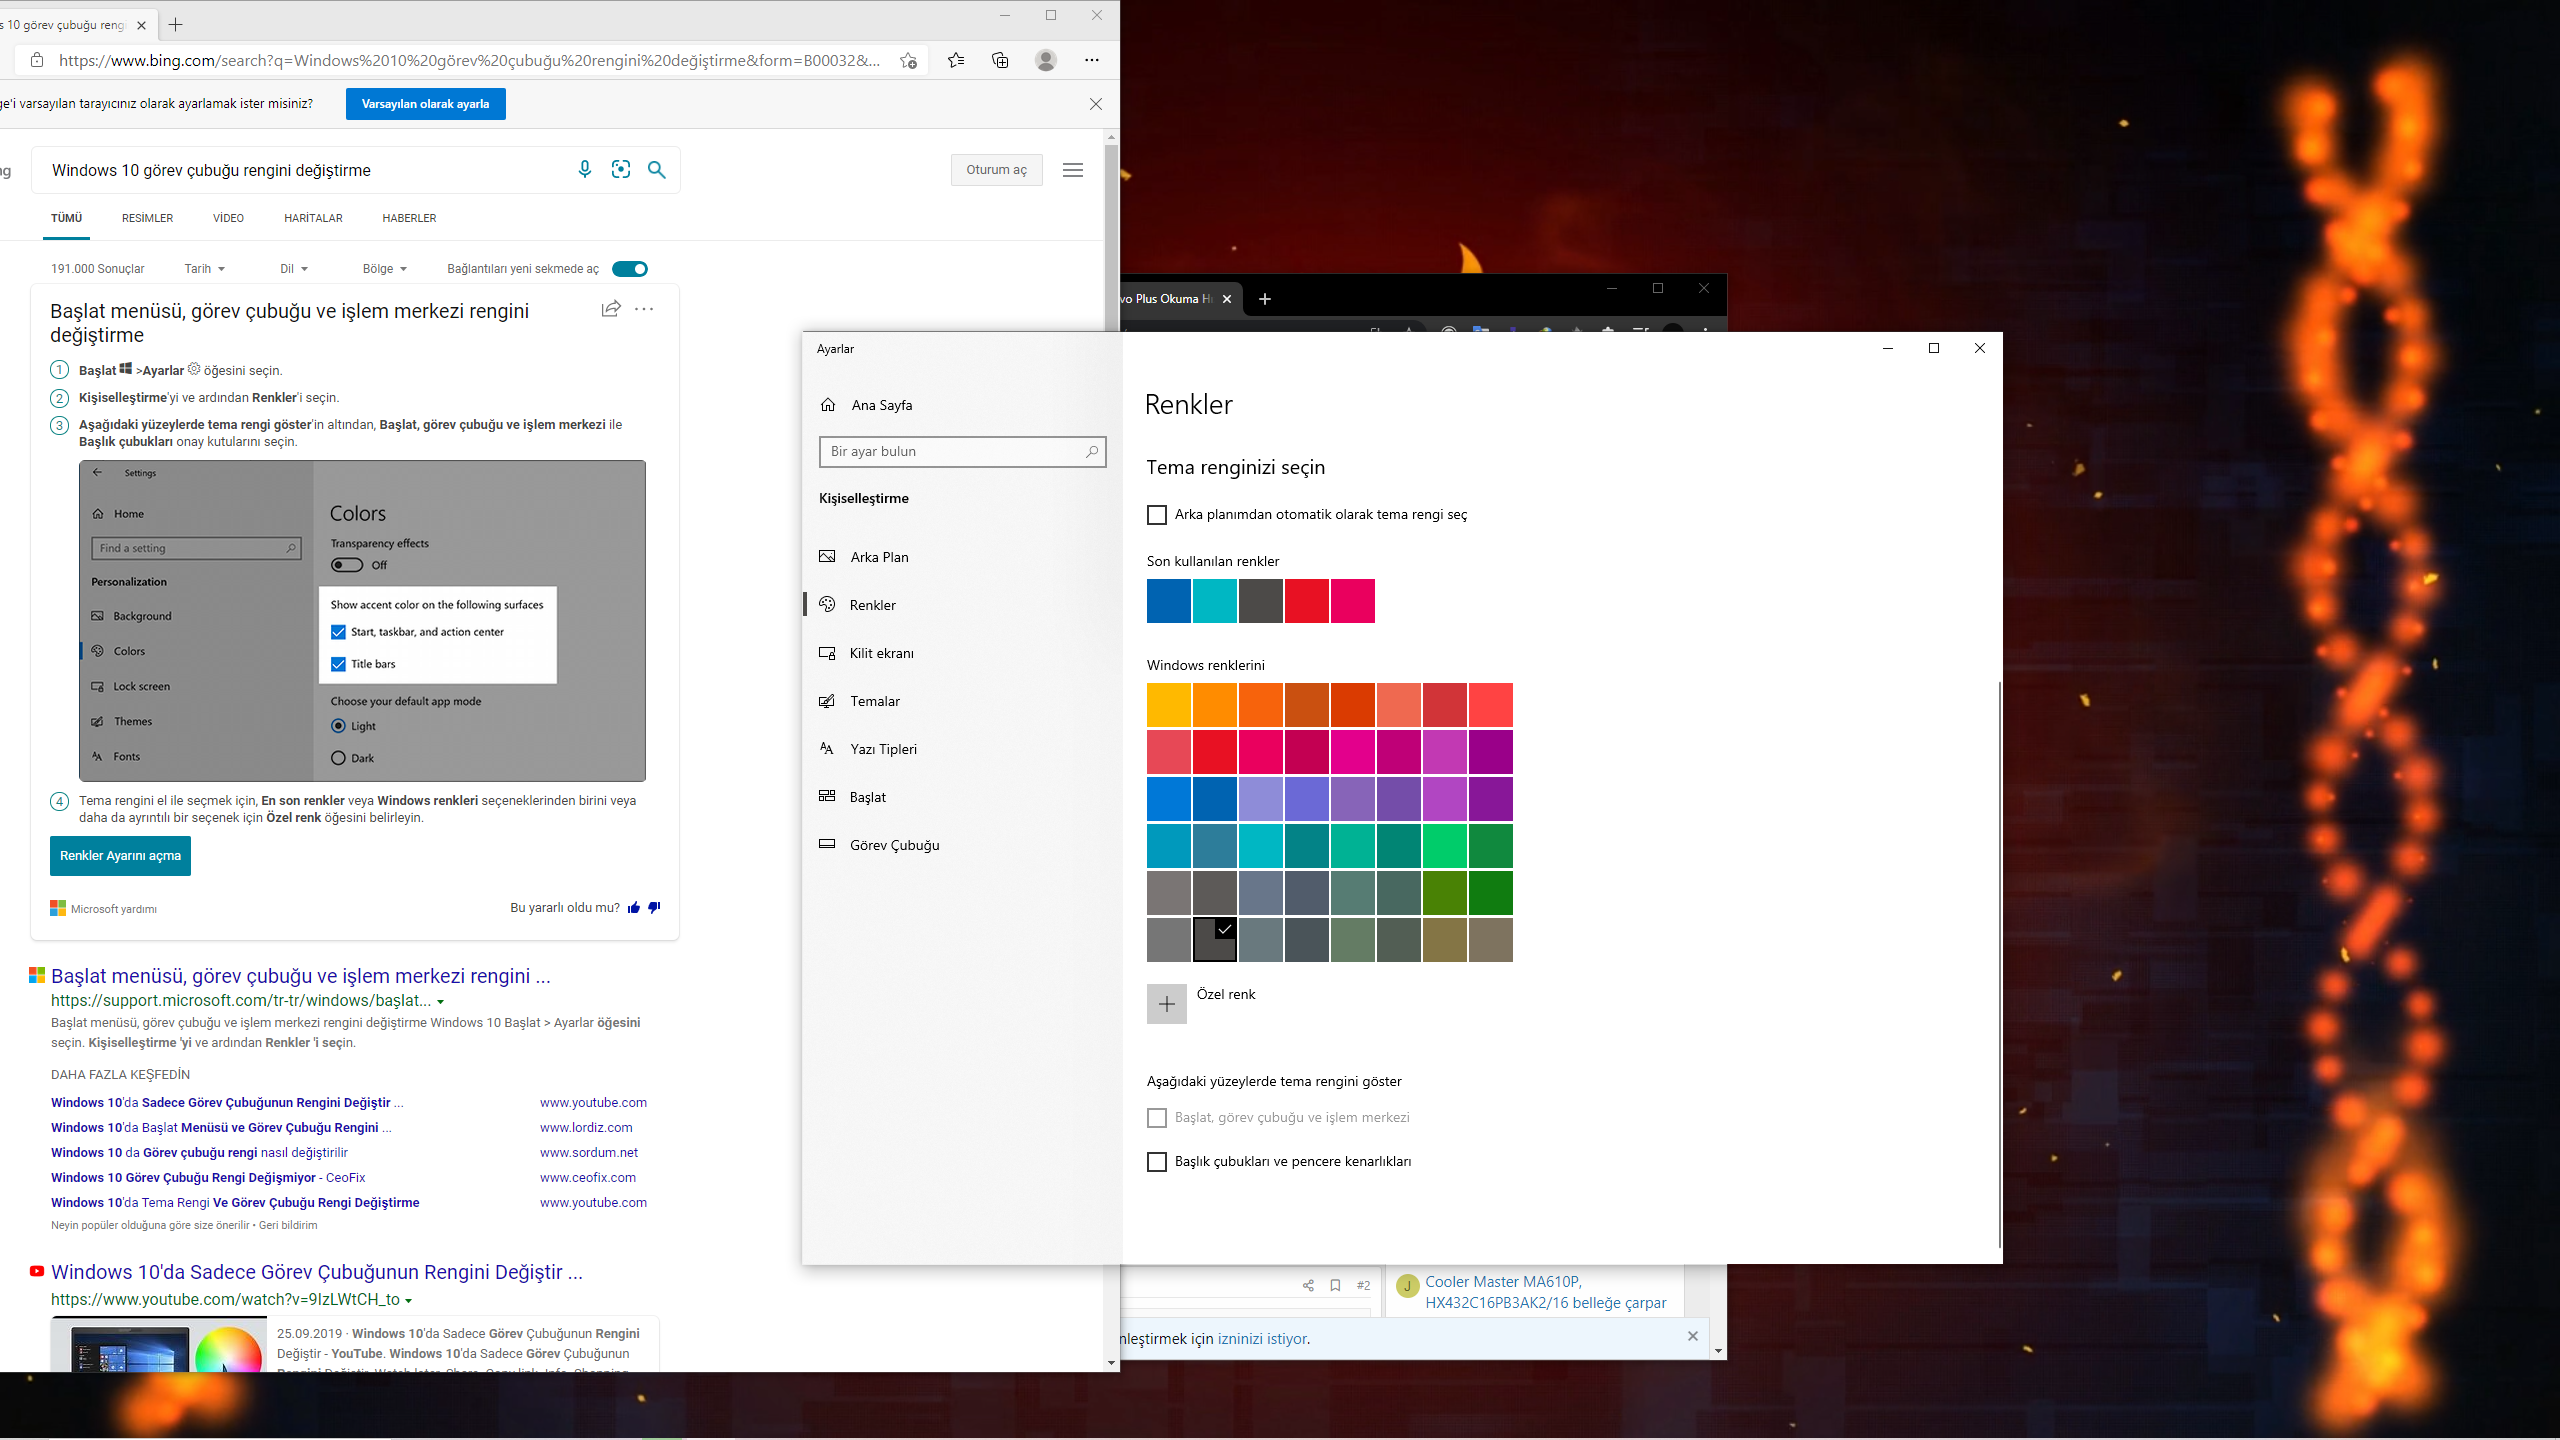Click the magnifier search icon in Bing search box
This screenshot has height=1440, width=2560.
pyautogui.click(x=657, y=170)
